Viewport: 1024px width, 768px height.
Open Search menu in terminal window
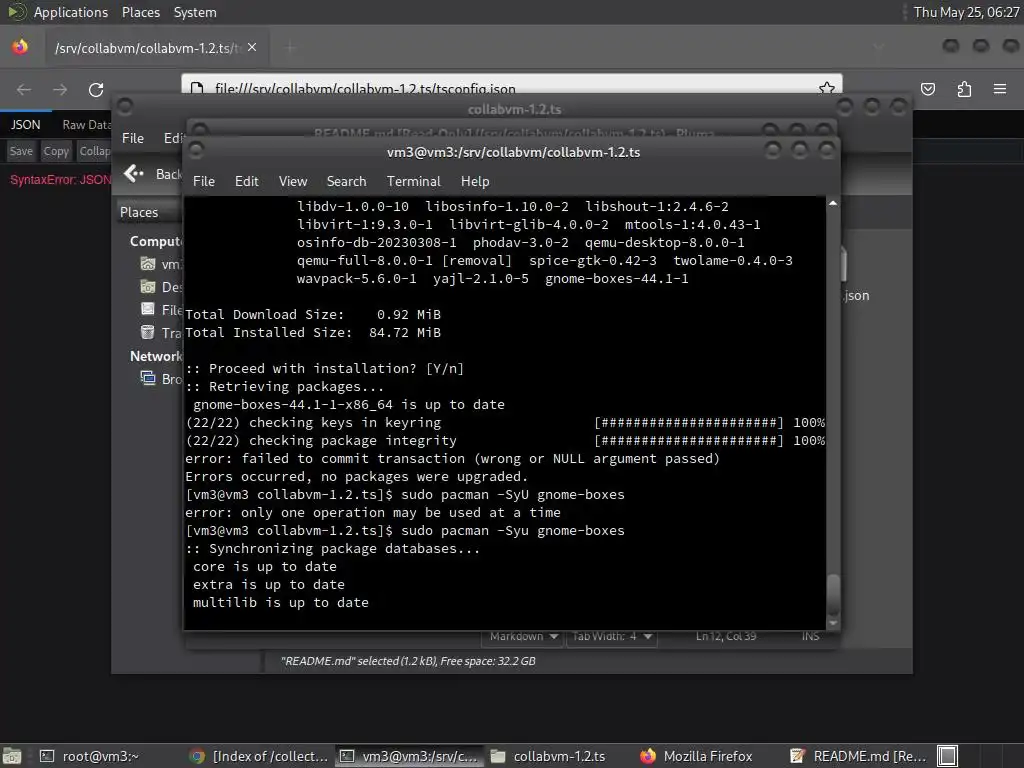pyautogui.click(x=346, y=182)
